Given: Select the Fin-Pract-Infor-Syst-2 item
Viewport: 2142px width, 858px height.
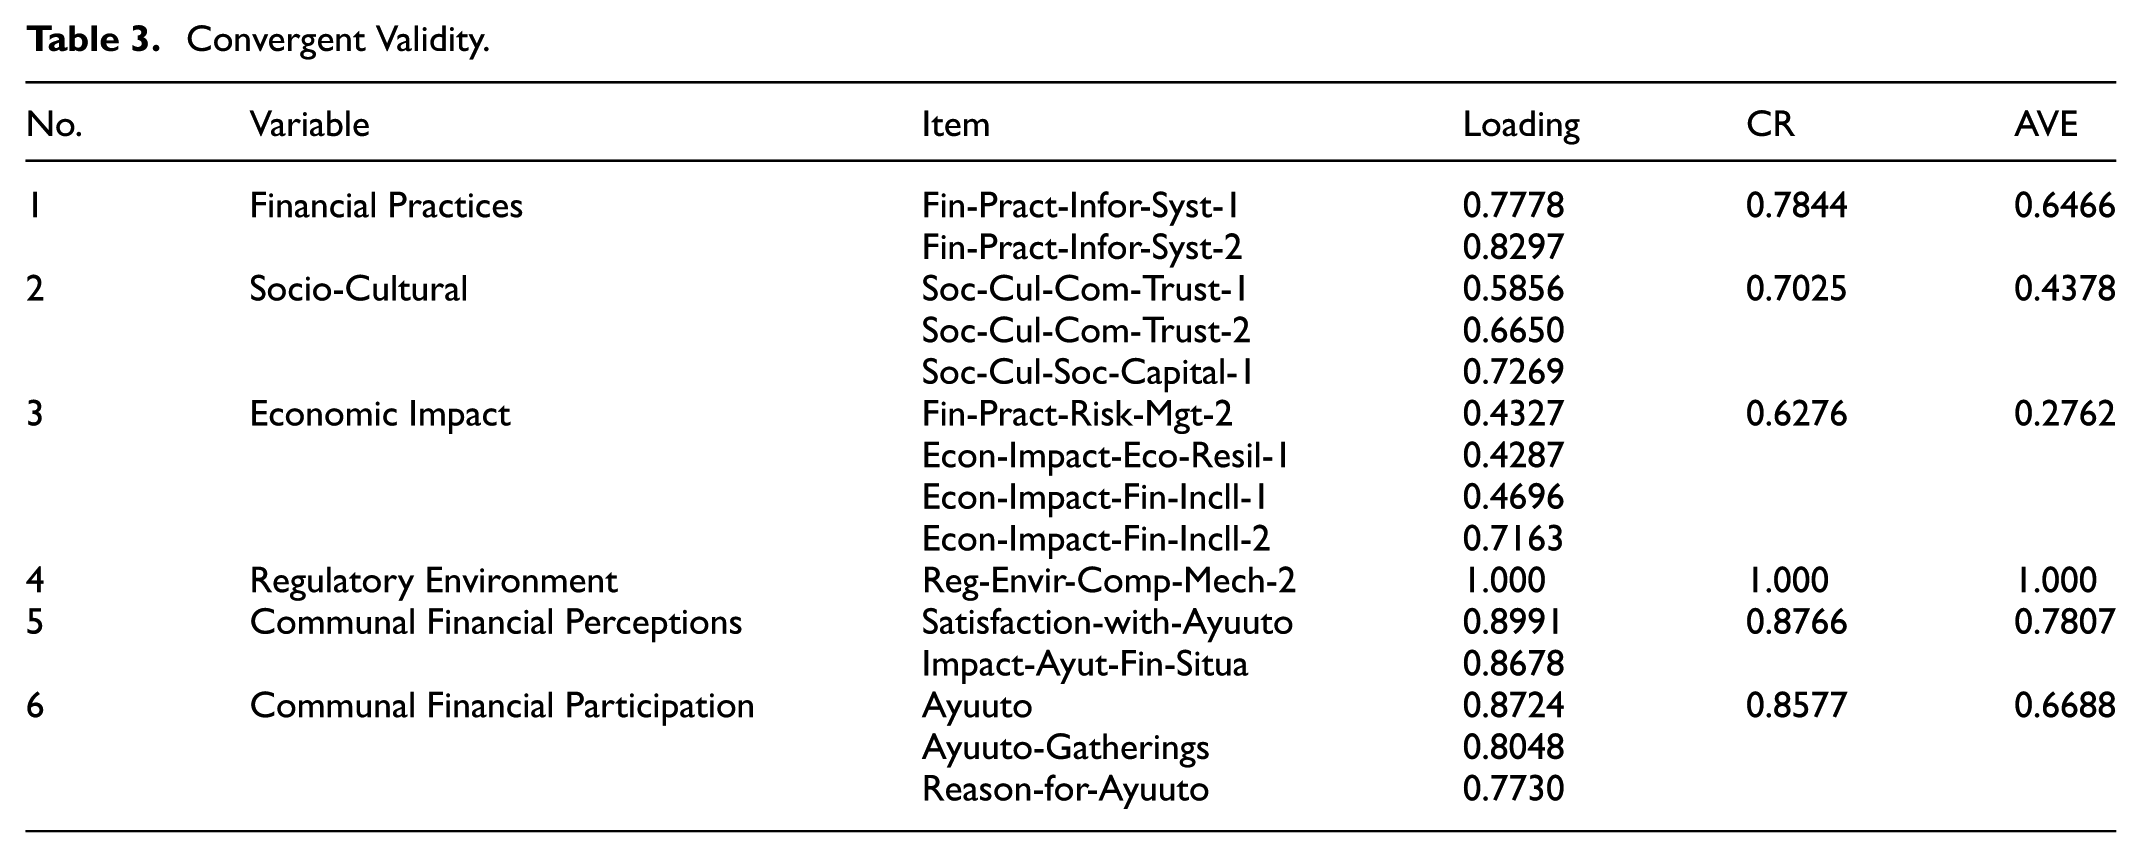Looking at the screenshot, I should pyautogui.click(x=1082, y=247).
